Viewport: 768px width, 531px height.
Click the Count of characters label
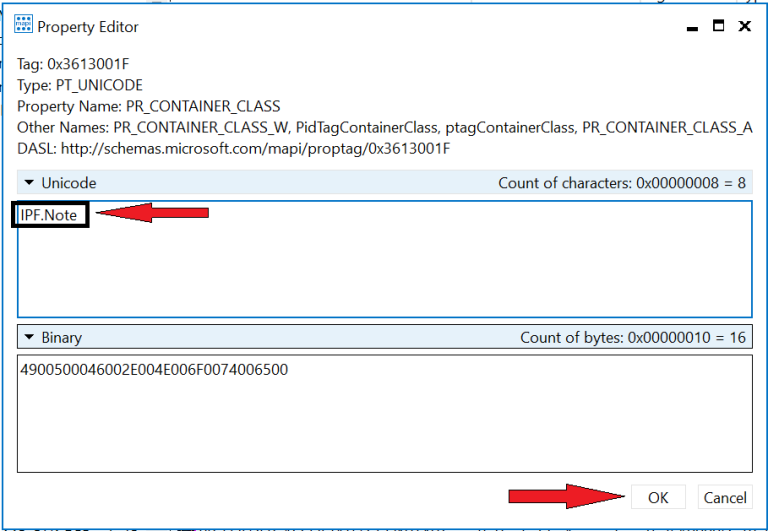[x=622, y=183]
